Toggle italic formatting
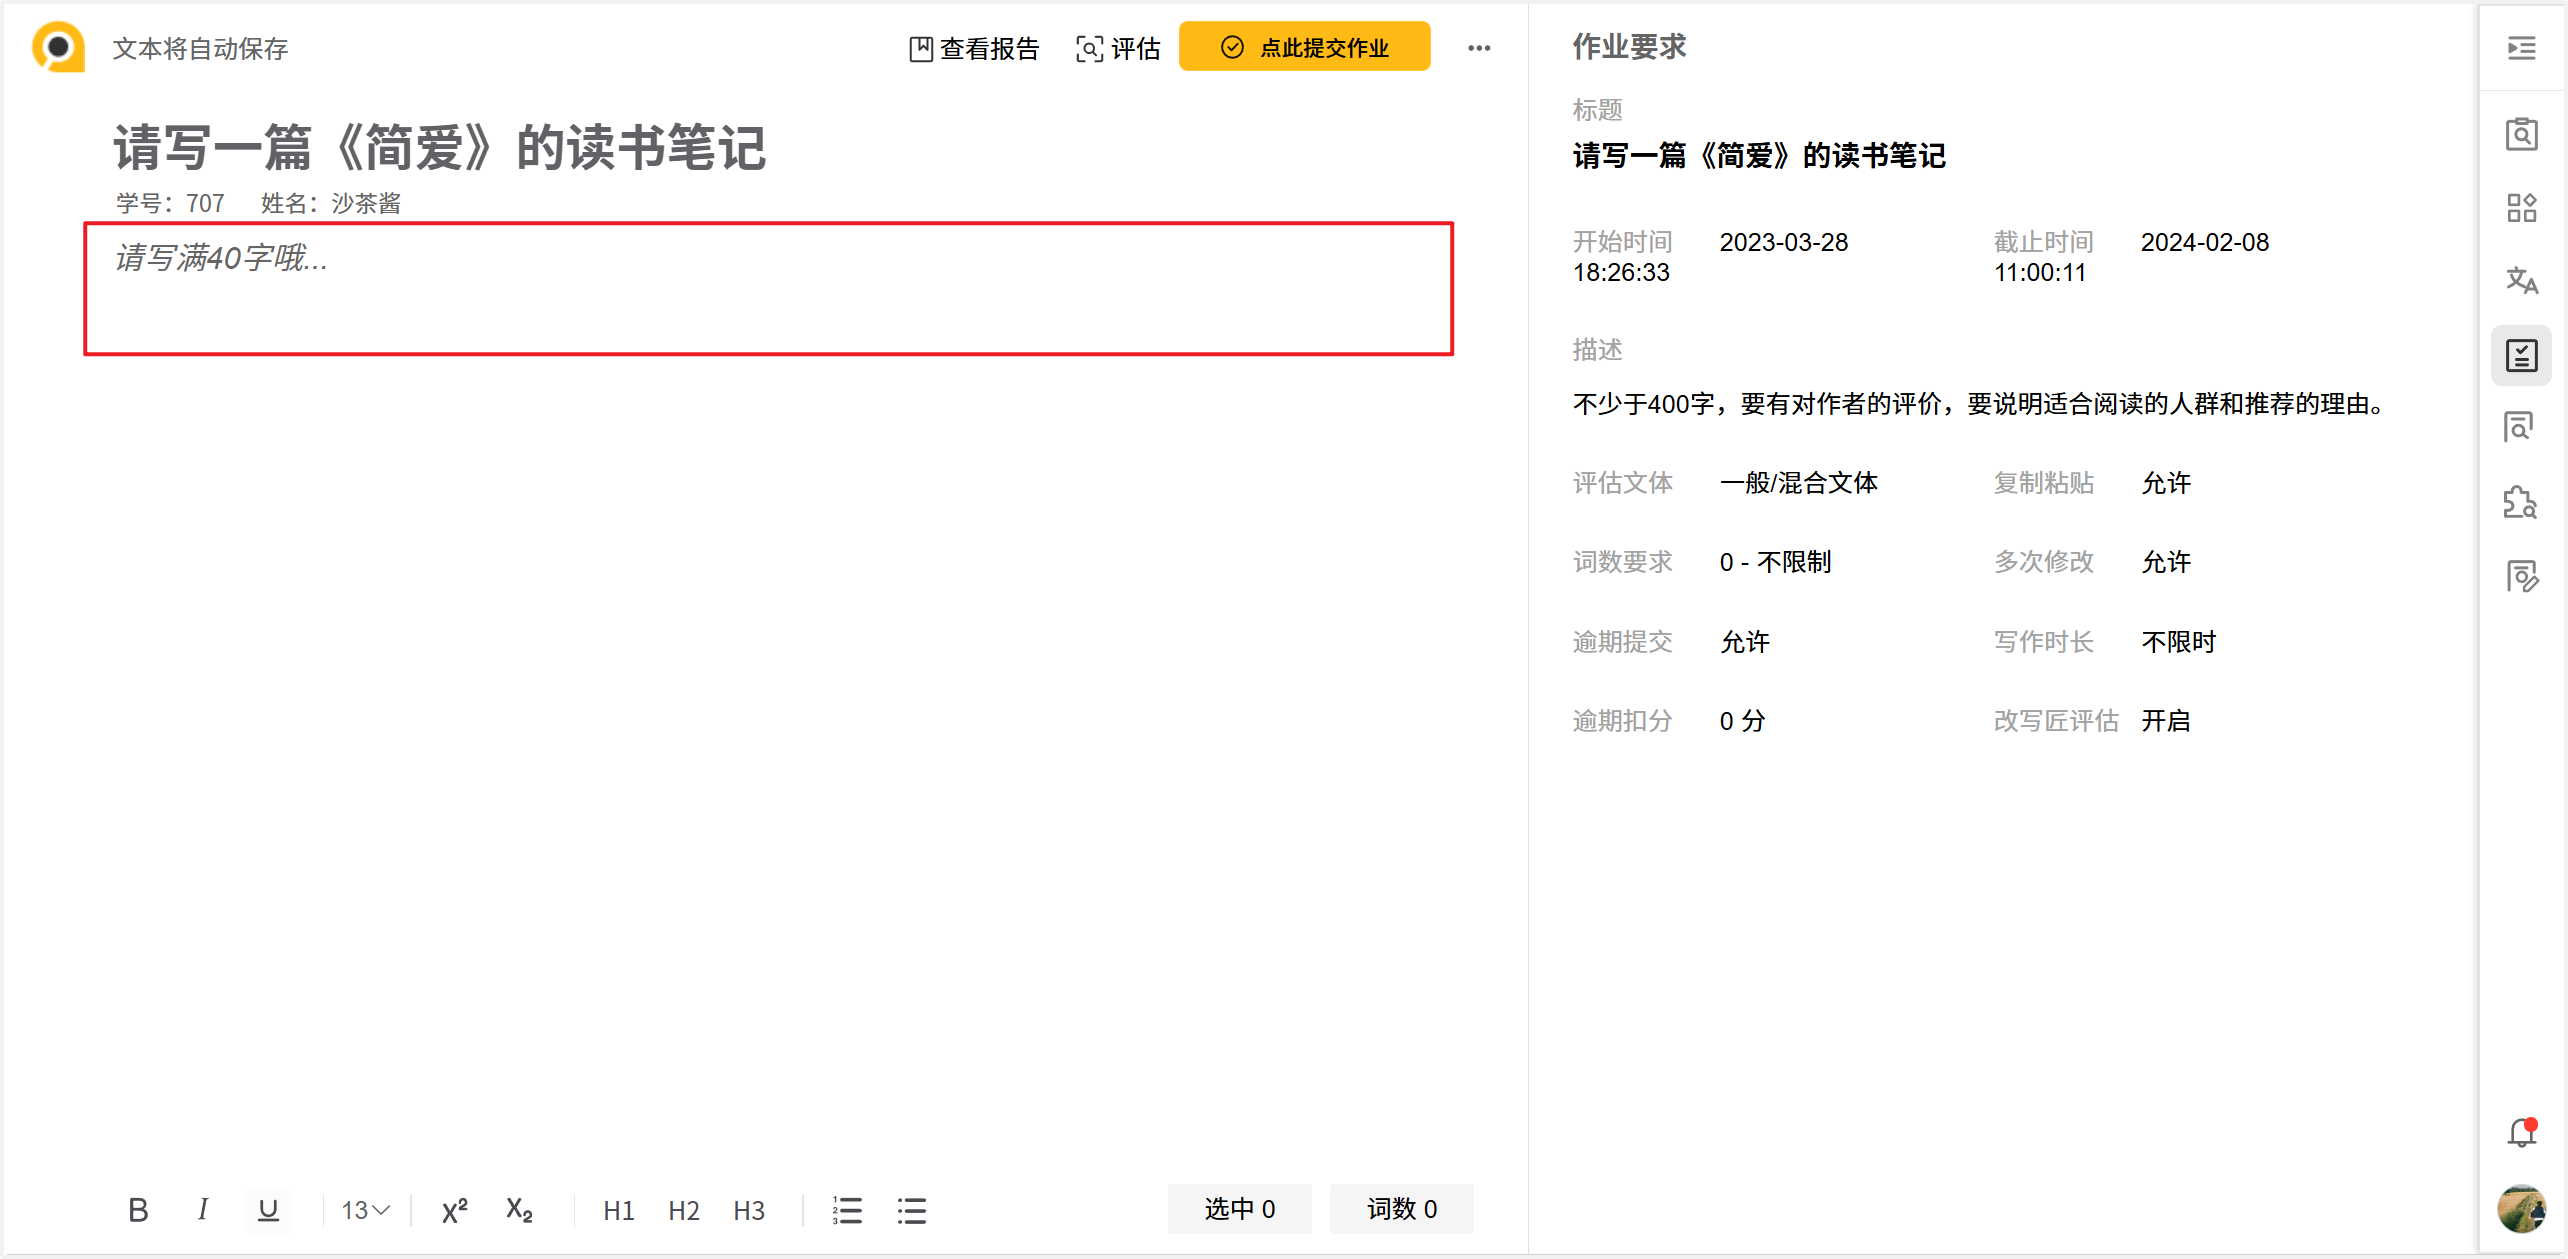 (203, 1210)
